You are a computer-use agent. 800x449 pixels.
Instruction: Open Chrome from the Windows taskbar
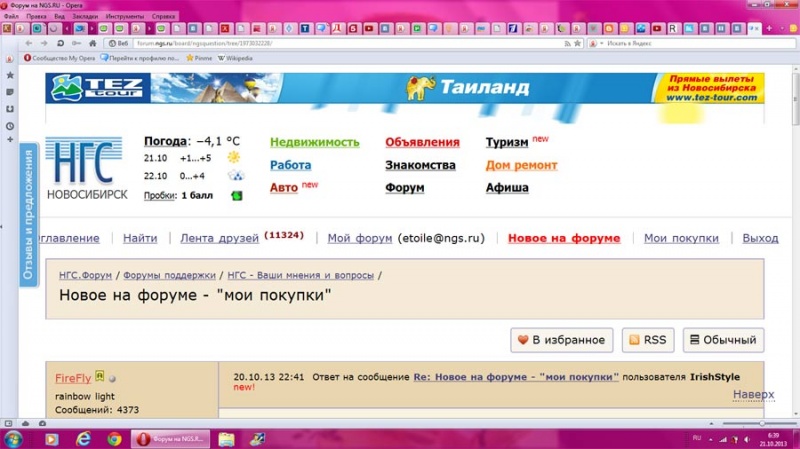pyautogui.click(x=115, y=438)
